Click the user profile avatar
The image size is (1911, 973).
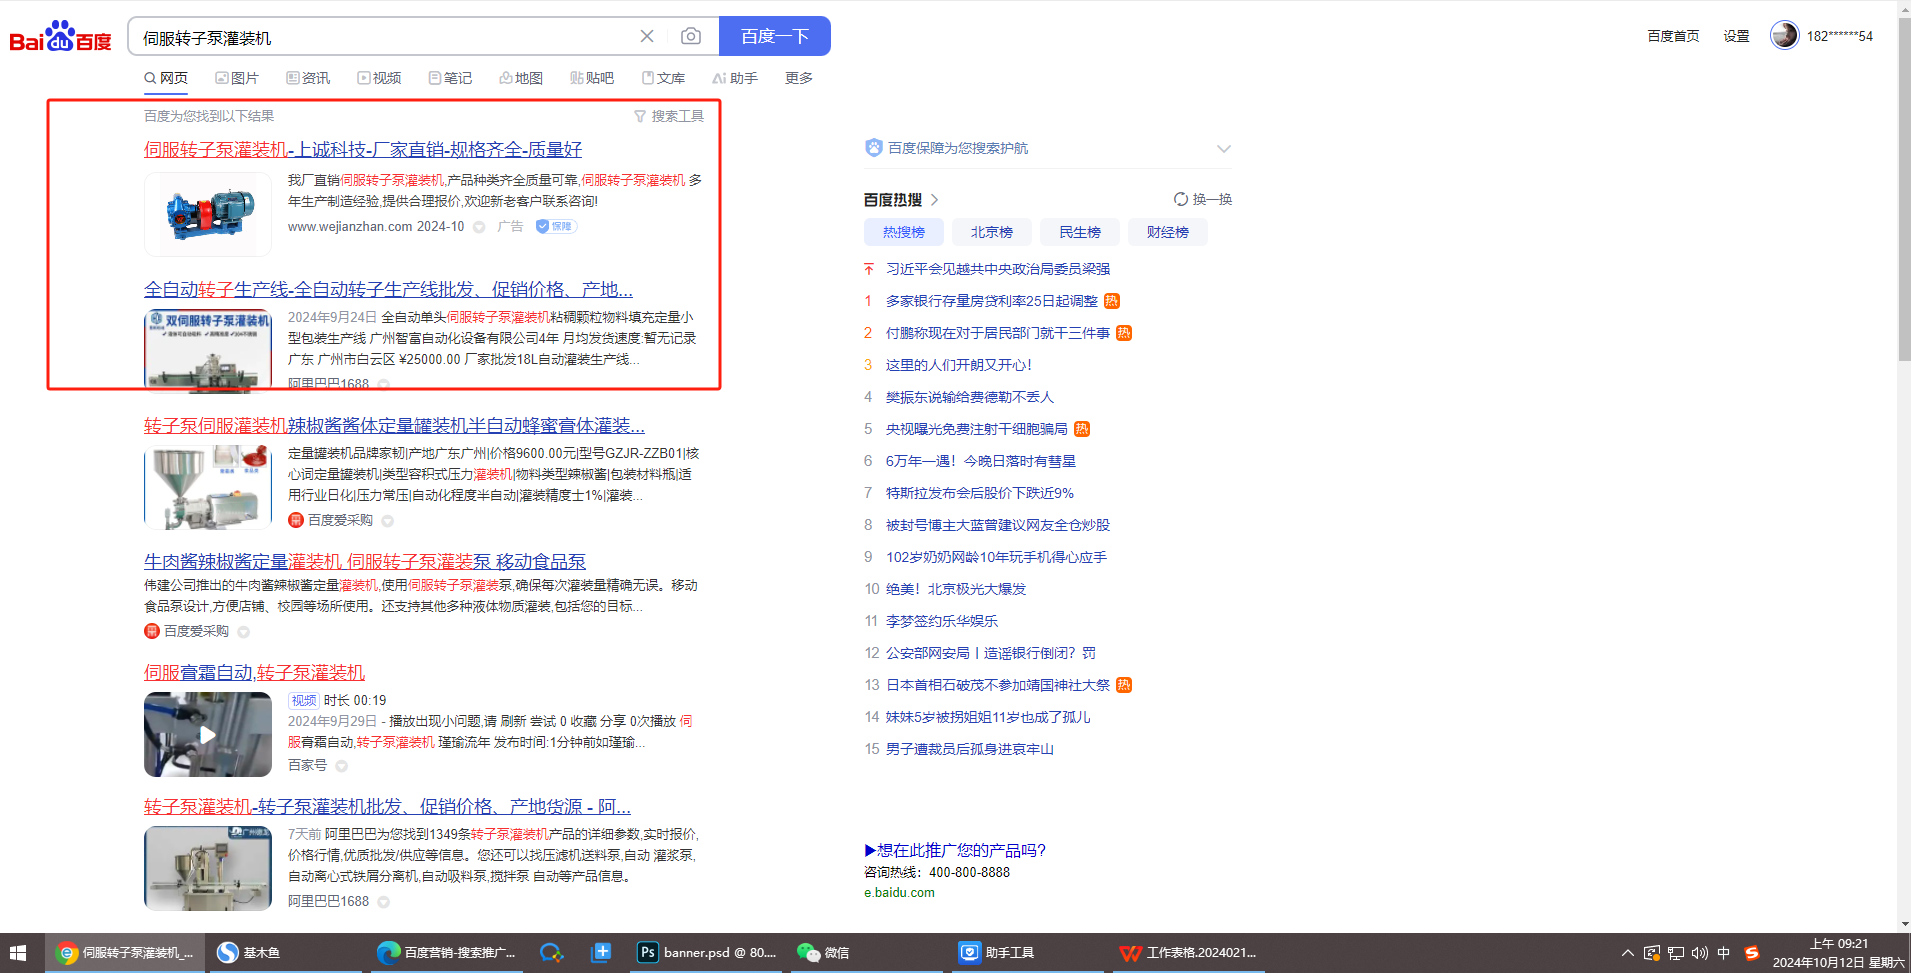click(x=1784, y=35)
